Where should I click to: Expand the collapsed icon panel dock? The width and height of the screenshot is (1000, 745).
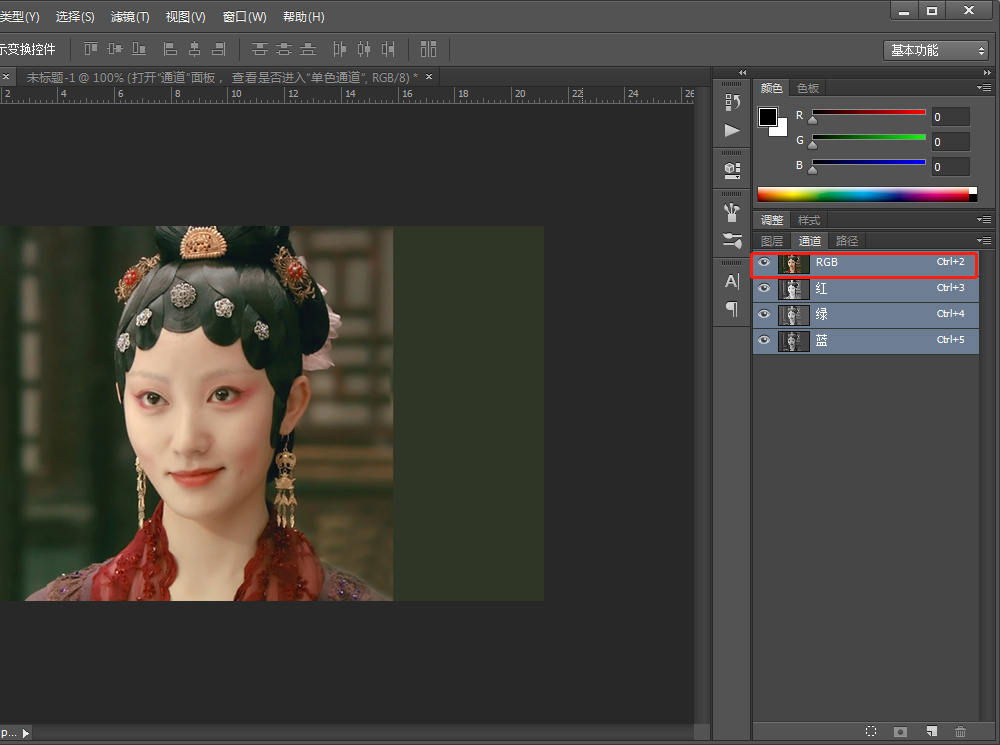click(742, 73)
